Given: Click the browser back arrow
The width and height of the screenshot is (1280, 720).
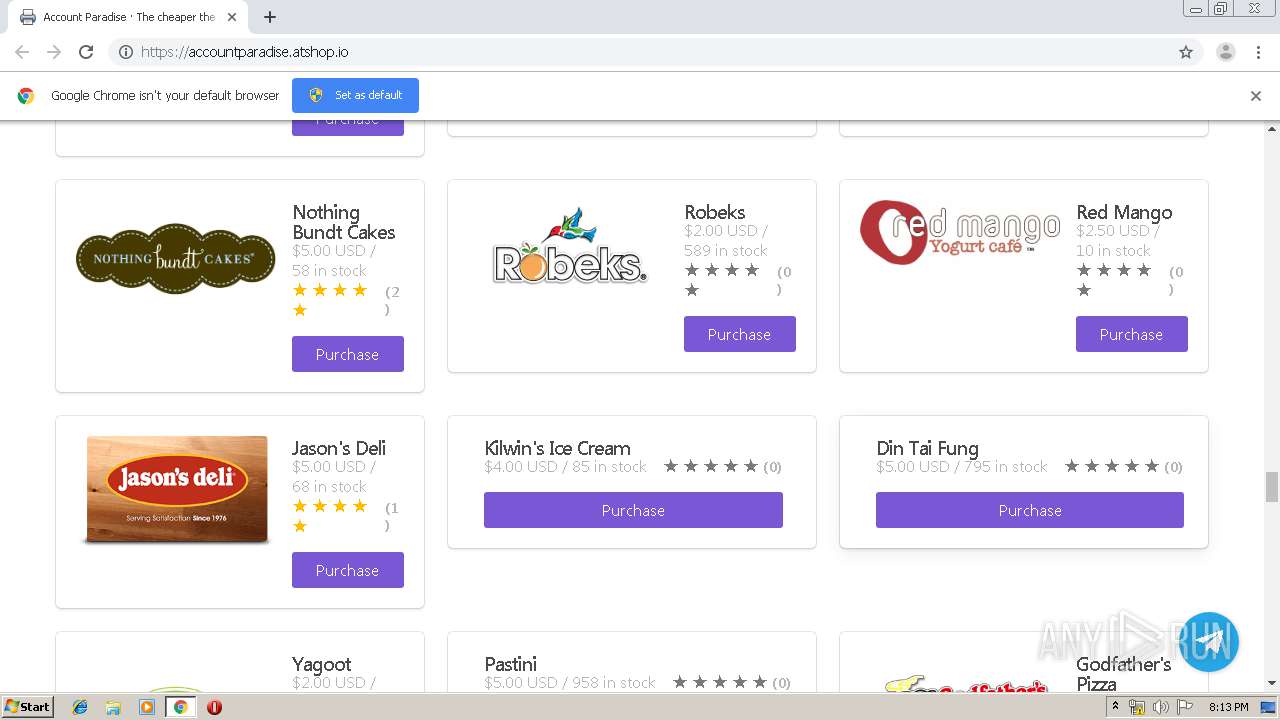Looking at the screenshot, I should (22, 52).
